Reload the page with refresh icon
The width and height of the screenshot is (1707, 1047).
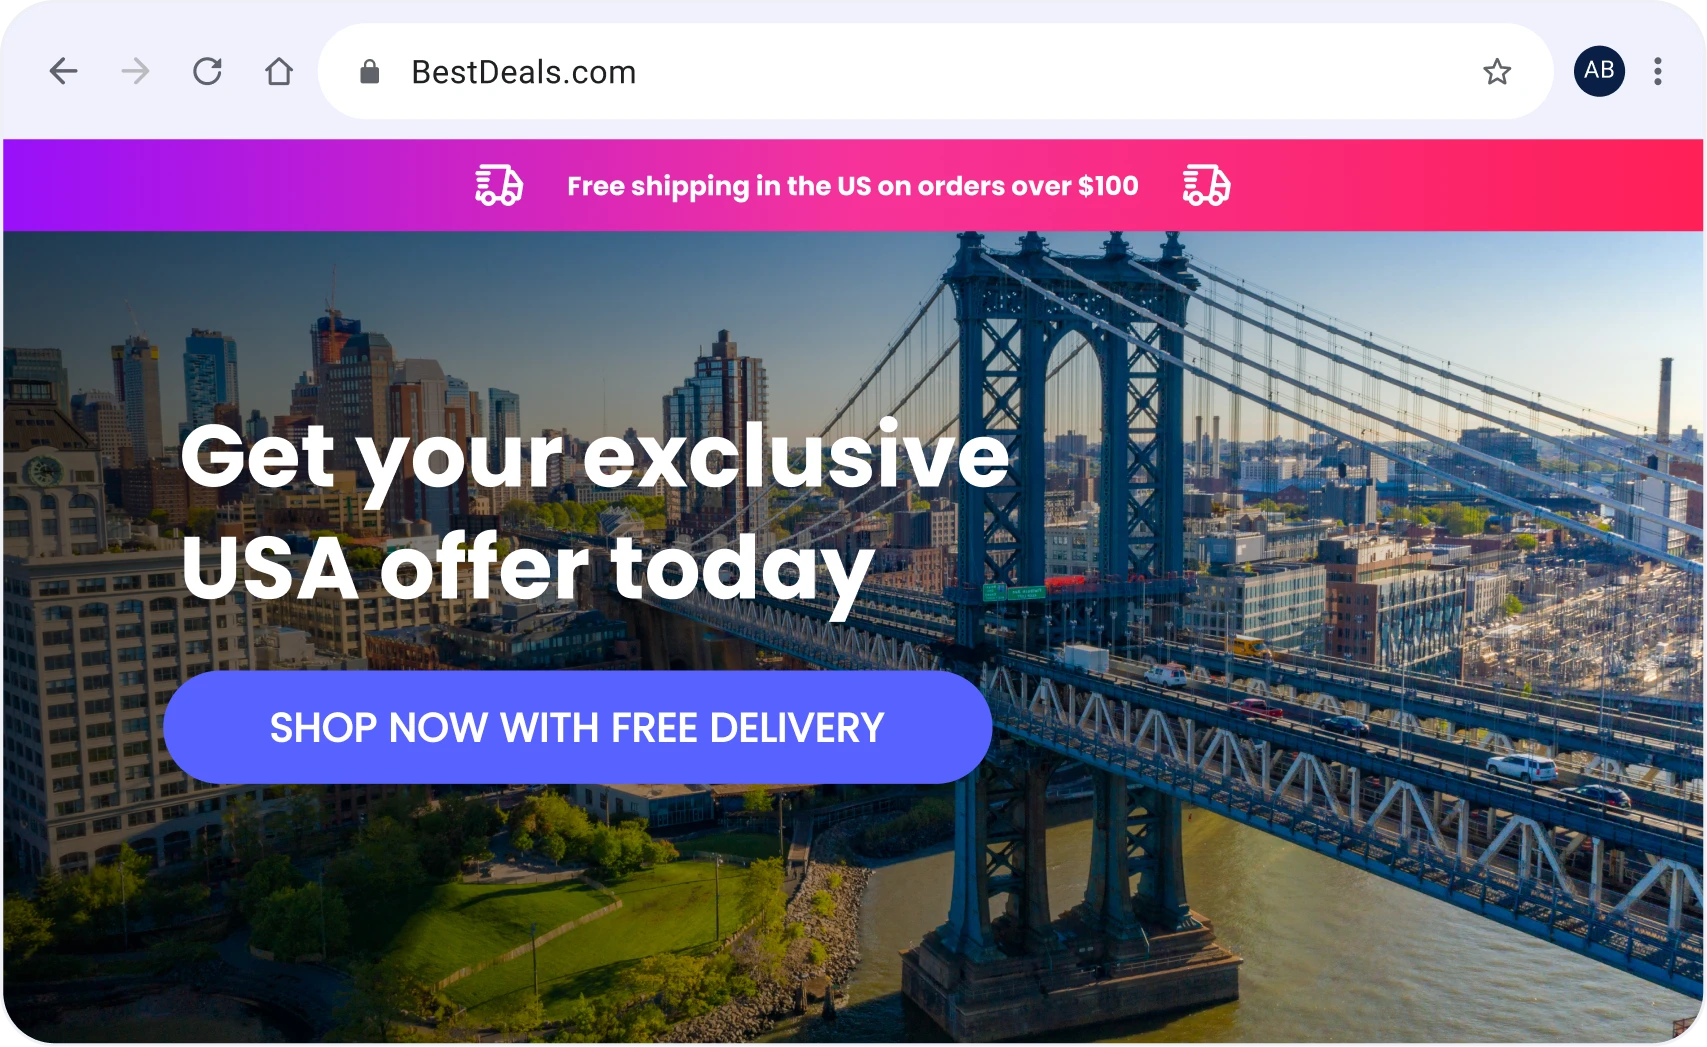pos(207,71)
